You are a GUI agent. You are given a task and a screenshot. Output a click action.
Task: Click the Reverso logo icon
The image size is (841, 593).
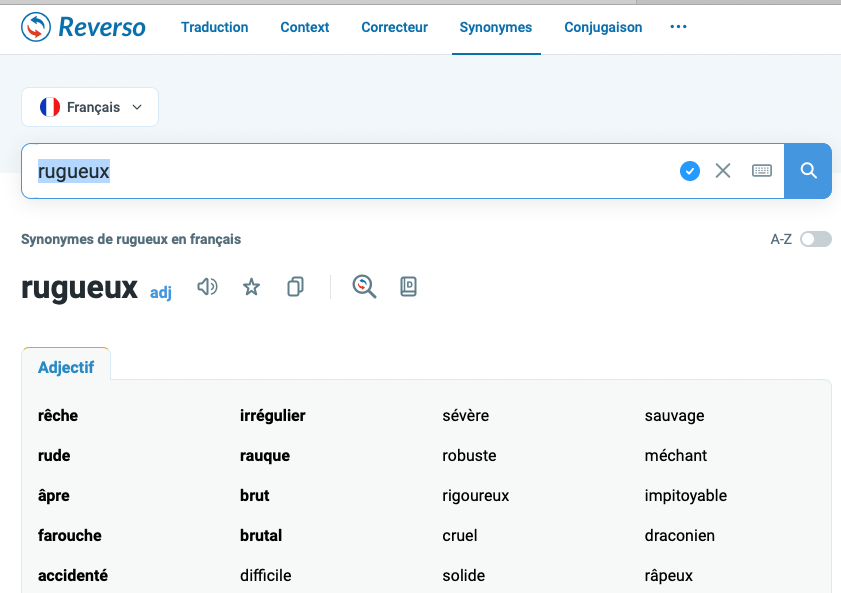click(36, 27)
